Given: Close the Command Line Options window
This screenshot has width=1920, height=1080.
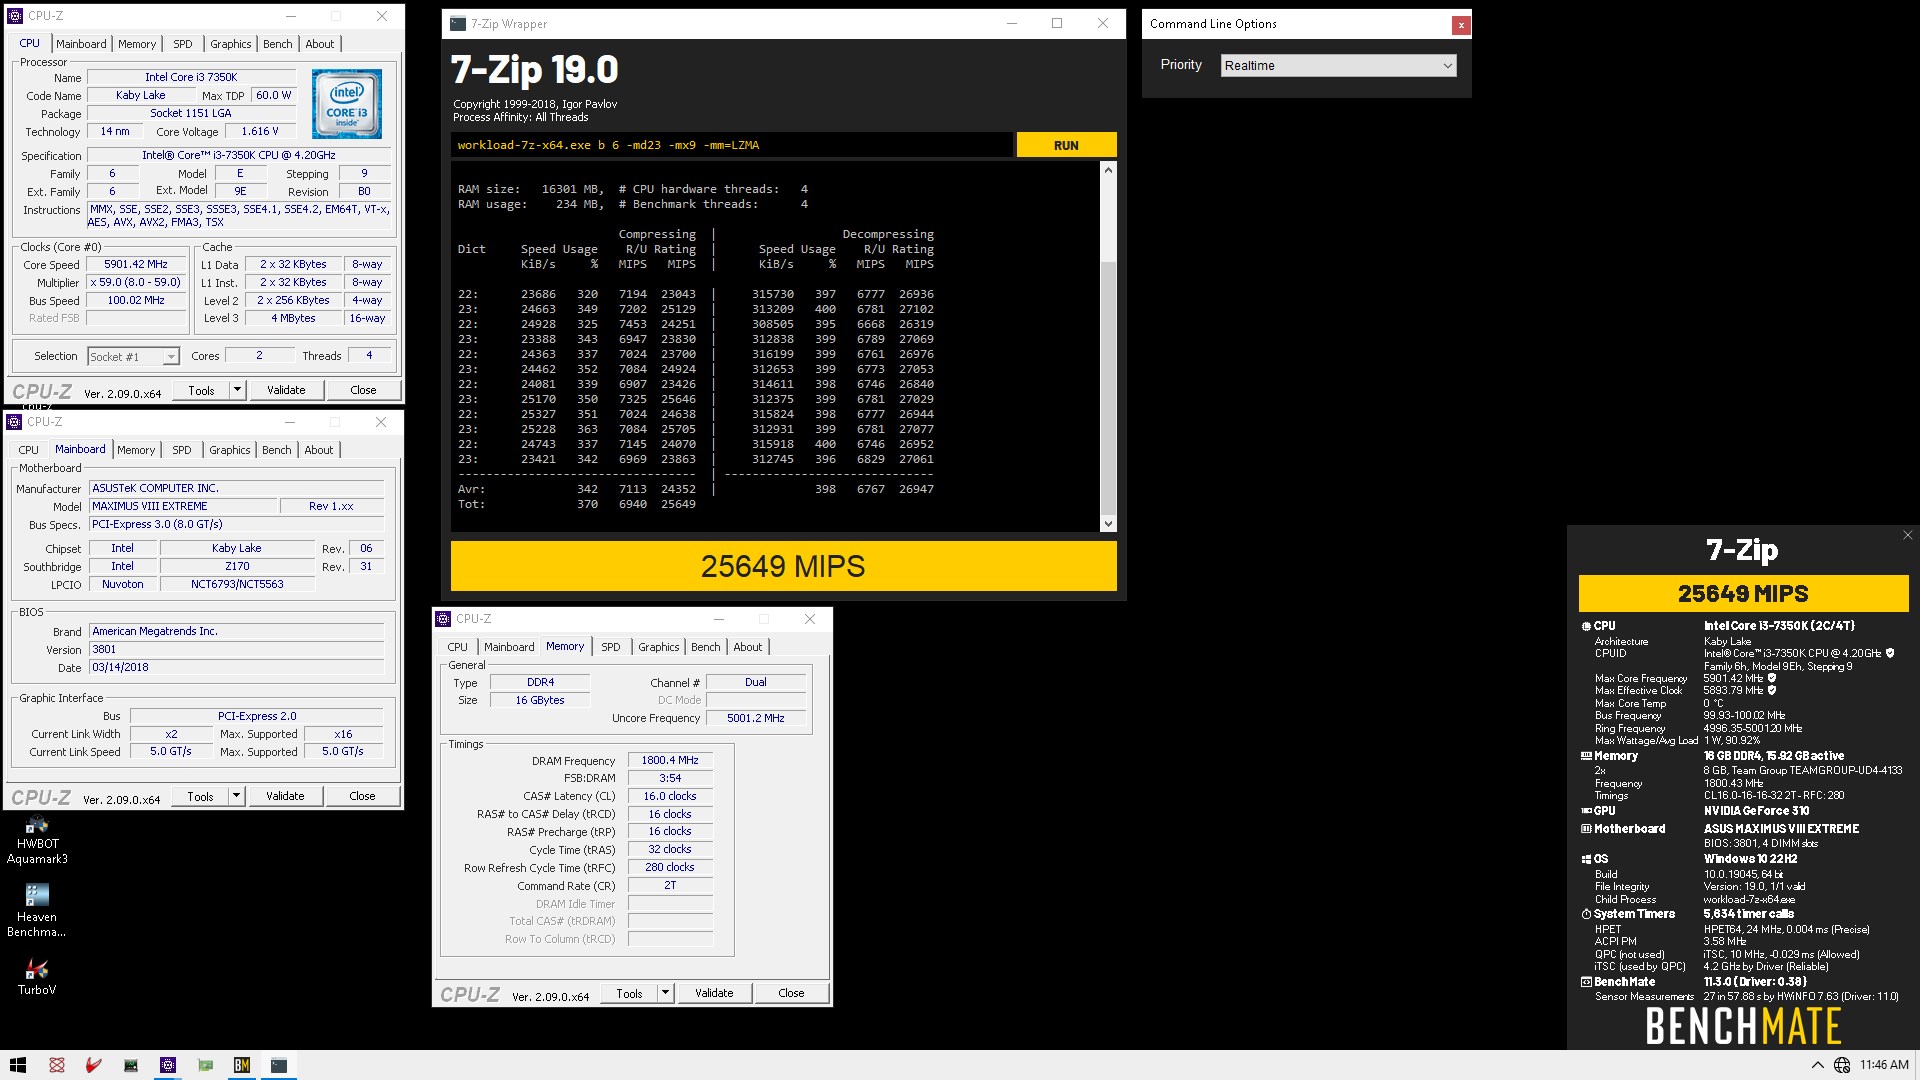Looking at the screenshot, I should click(x=1461, y=25).
